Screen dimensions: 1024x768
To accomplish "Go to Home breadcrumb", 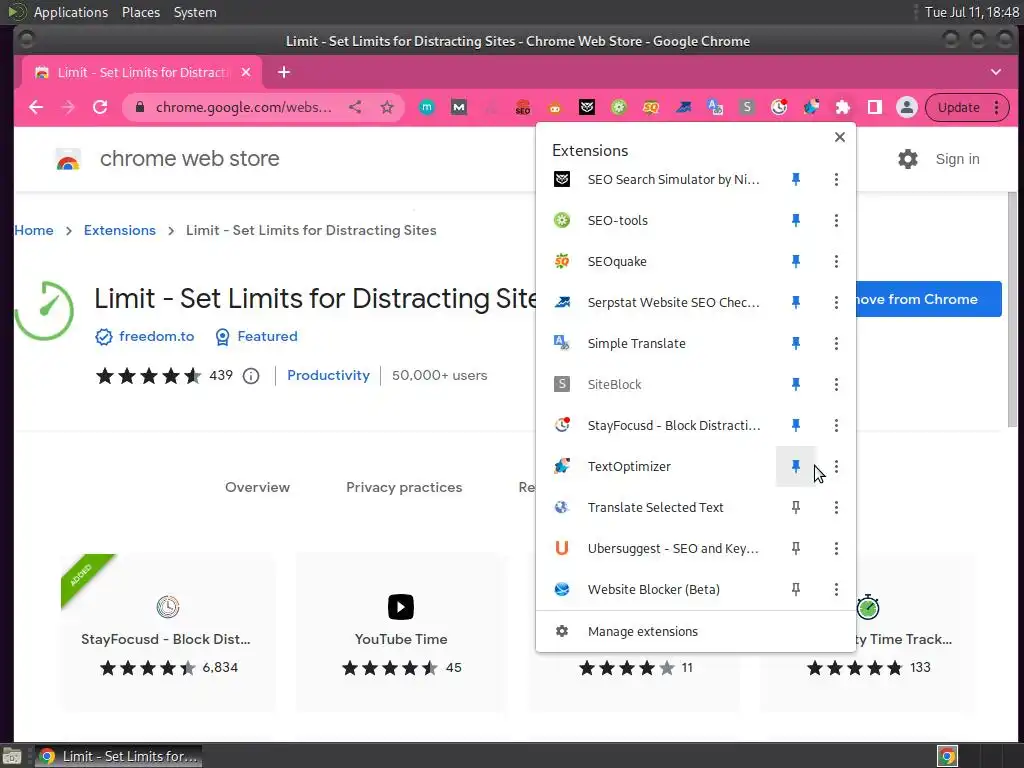I will [x=34, y=230].
